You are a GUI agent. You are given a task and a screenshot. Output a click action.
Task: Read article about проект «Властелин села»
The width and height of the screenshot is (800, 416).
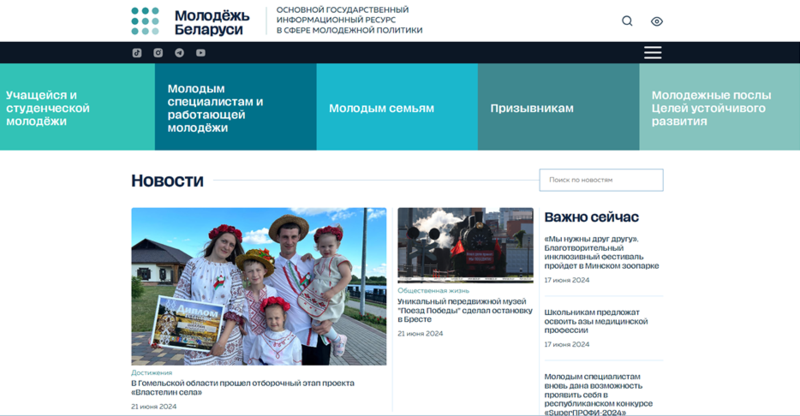242,387
